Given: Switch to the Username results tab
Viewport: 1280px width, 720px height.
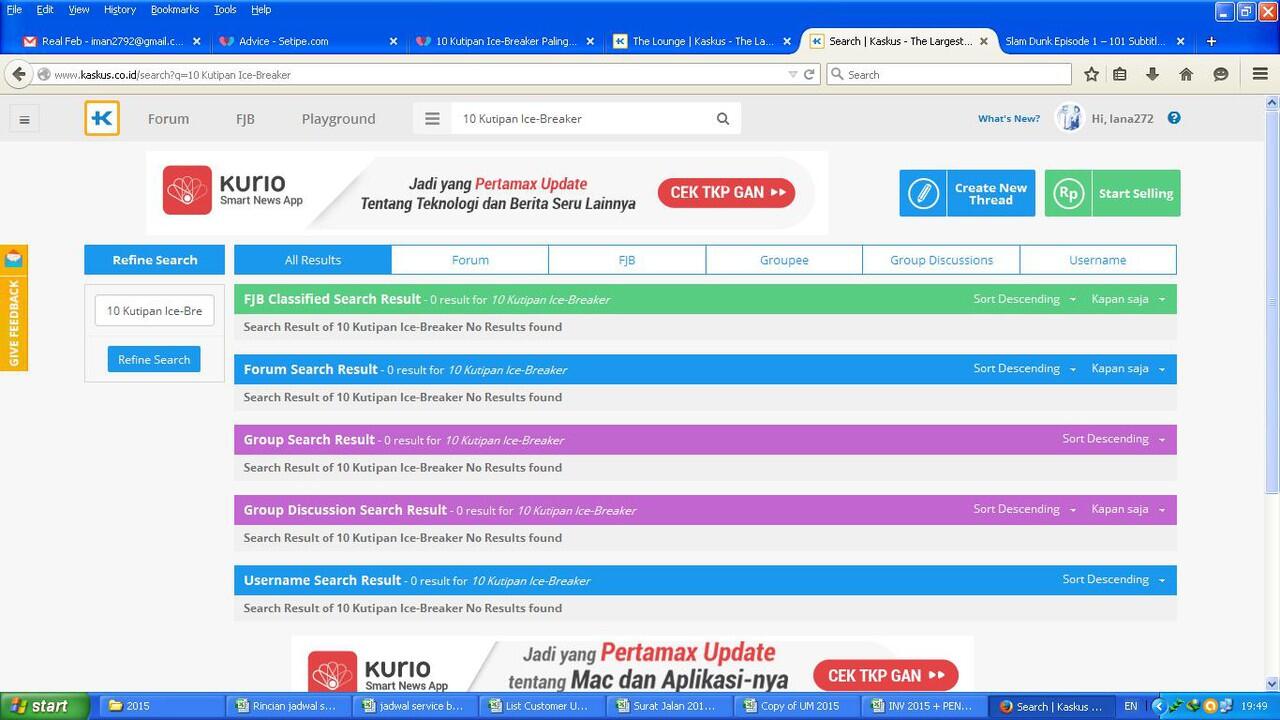Looking at the screenshot, I should coord(1098,260).
